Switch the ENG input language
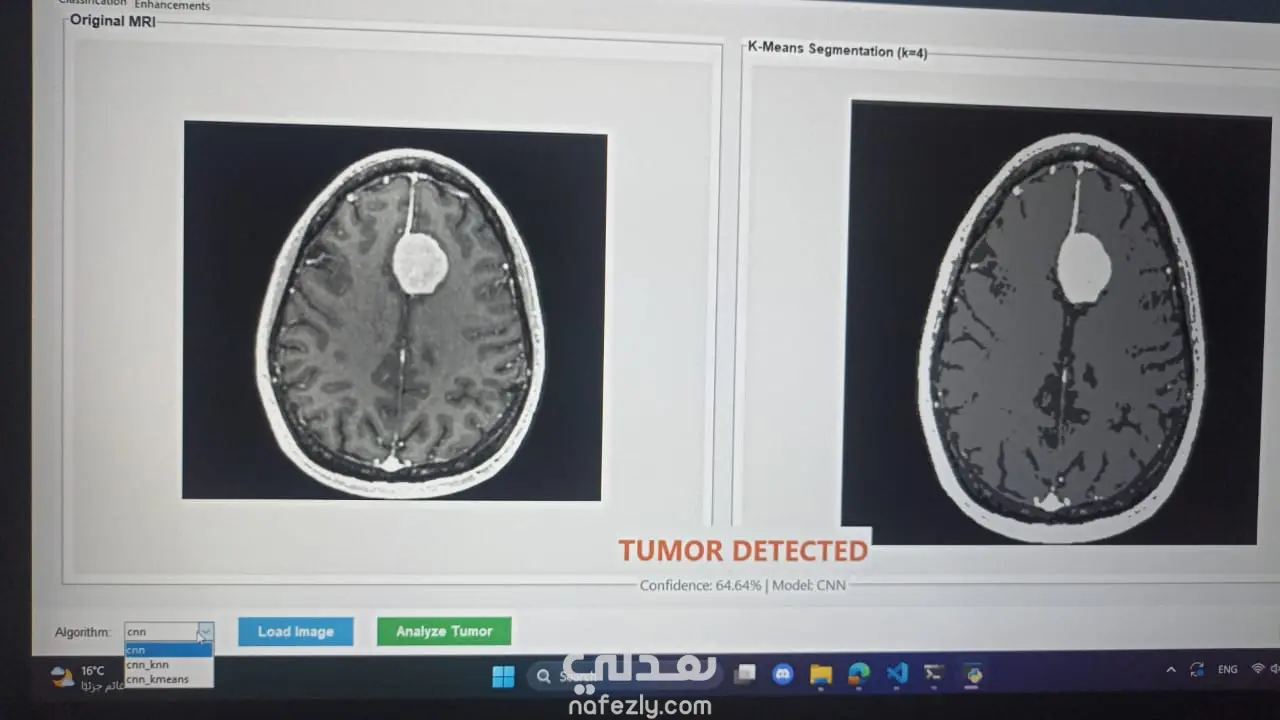 pos(1228,670)
